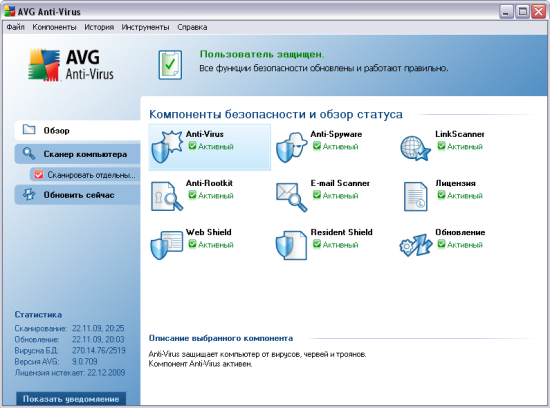Click the Активный status under Web Shield

[211, 245]
